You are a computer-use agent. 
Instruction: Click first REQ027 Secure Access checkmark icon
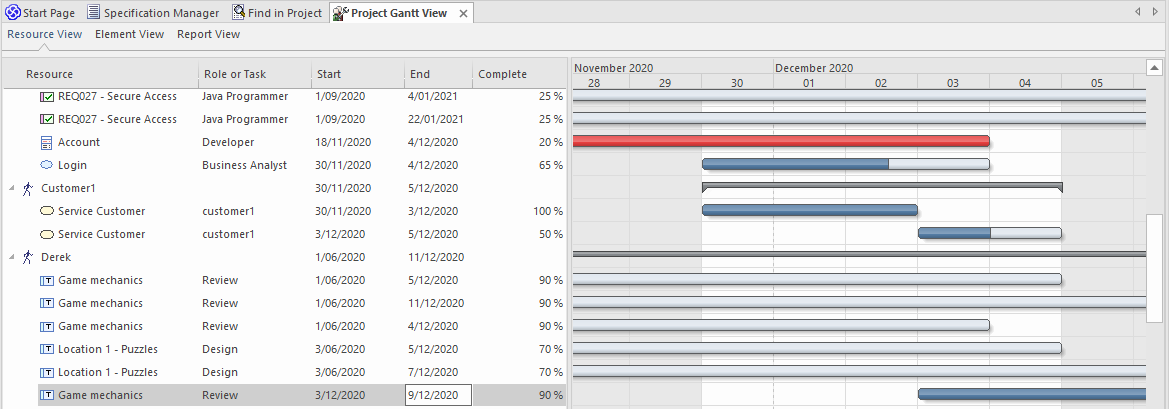point(47,96)
